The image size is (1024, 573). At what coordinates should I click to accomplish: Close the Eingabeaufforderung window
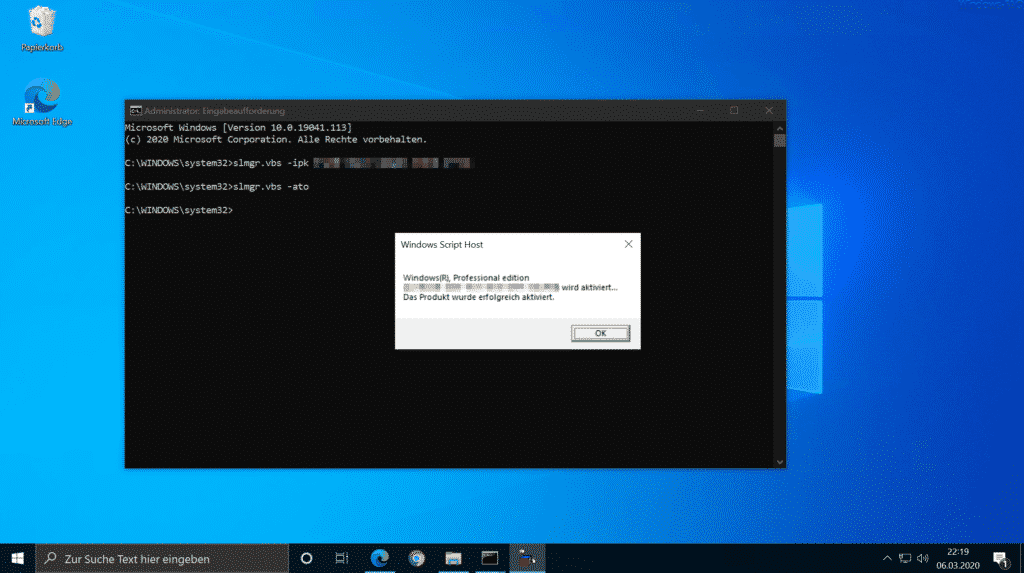tap(769, 110)
